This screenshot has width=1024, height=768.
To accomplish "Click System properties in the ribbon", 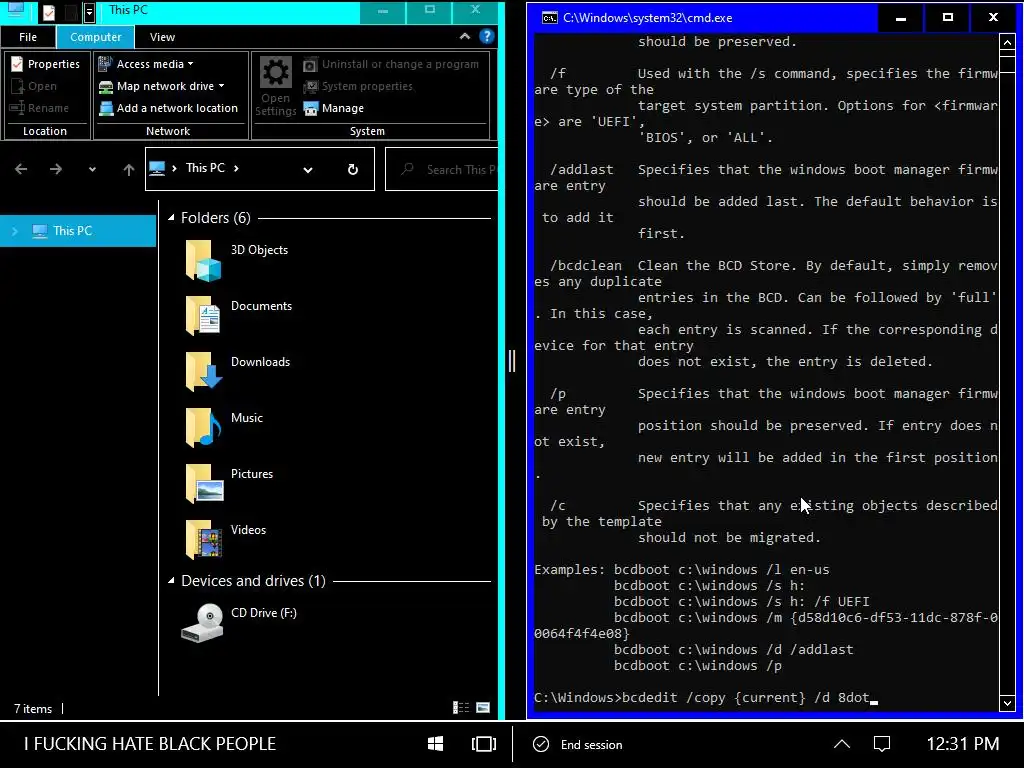I will pos(358,86).
